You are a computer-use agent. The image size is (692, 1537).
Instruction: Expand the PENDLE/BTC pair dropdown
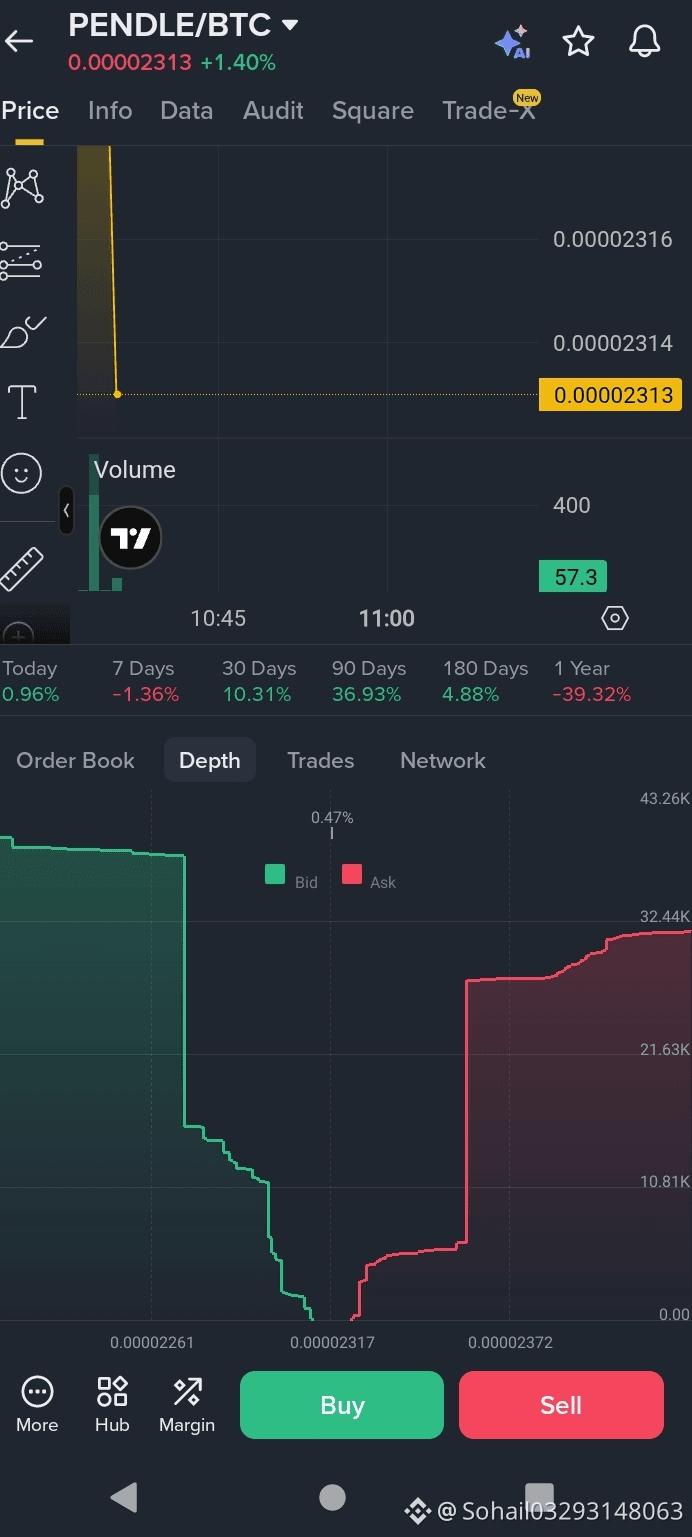pos(290,24)
